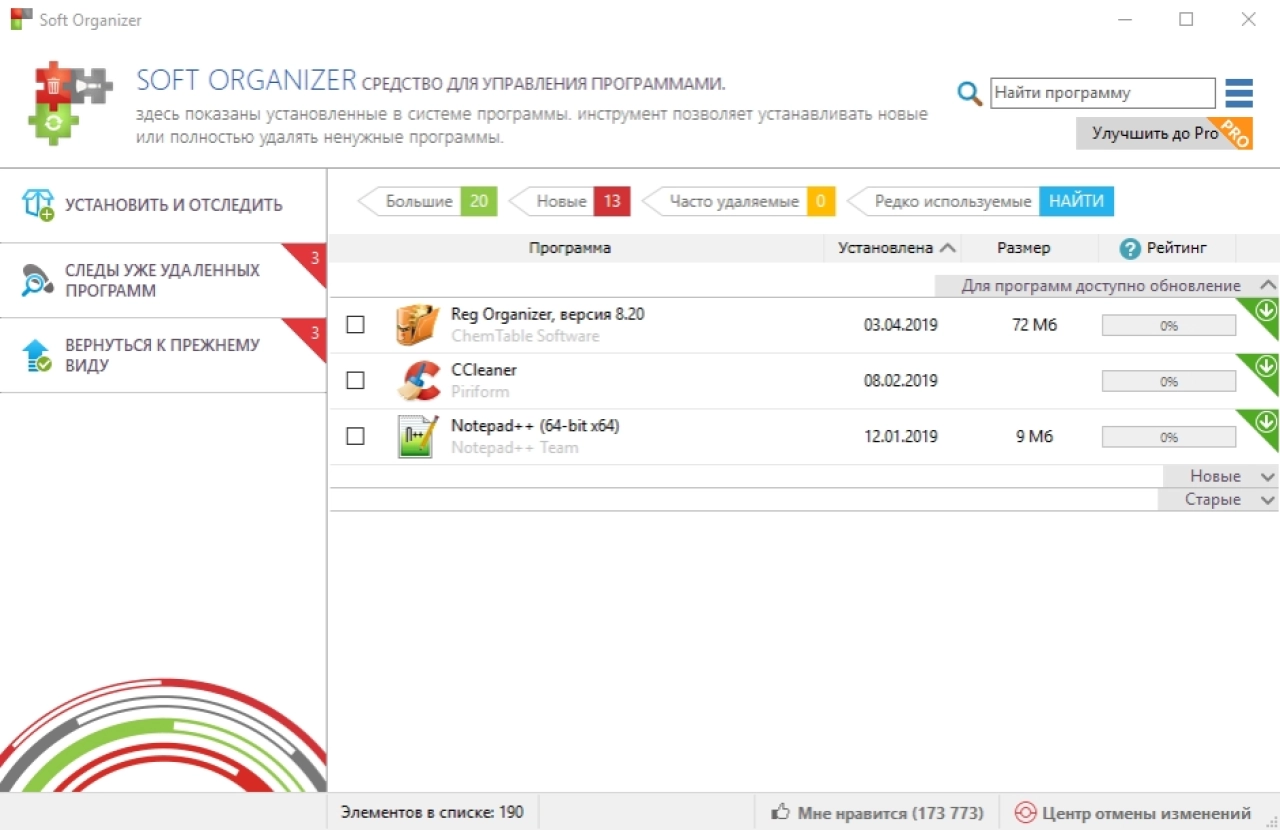The image size is (1280, 830).
Task: Click Notepad++ rating bar
Action: point(1169,437)
